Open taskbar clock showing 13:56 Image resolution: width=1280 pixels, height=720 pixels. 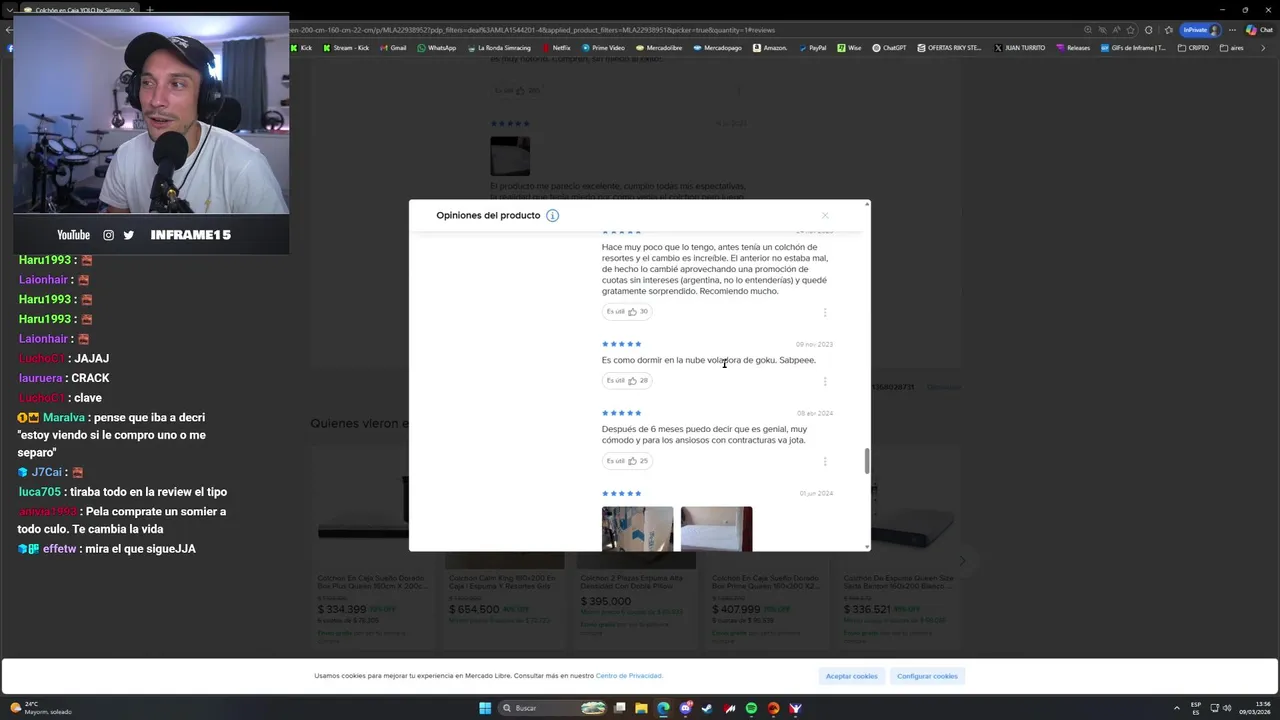click(1255, 708)
